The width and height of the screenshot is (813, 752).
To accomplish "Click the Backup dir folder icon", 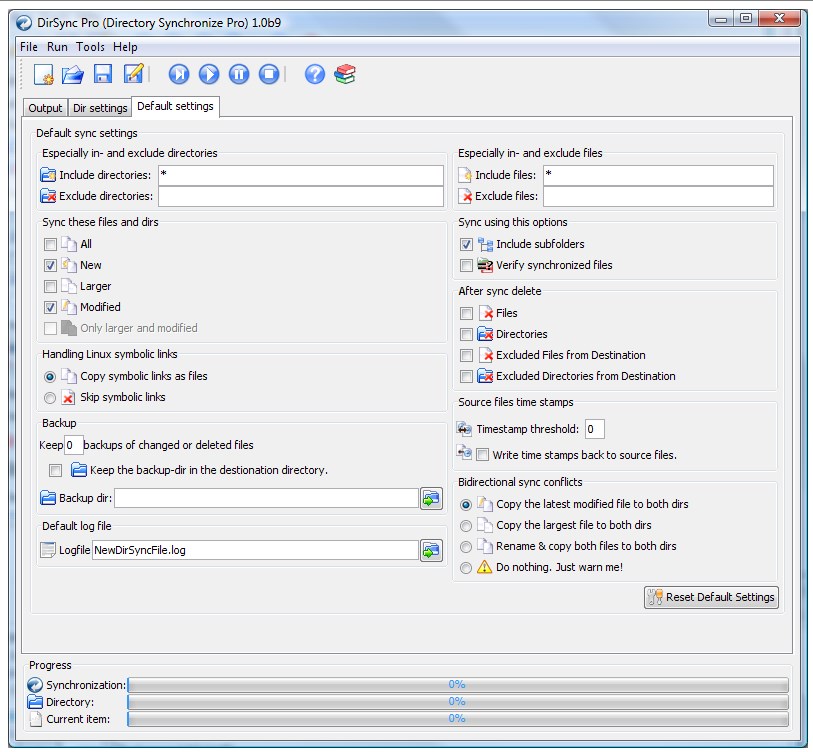I will click(48, 498).
